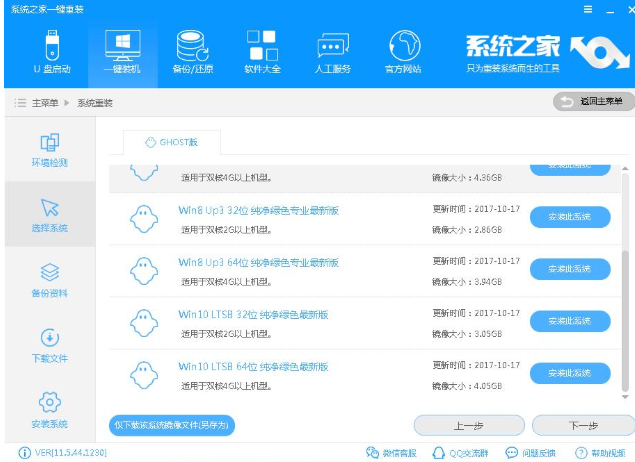
Task: Click the Win8 Up3 32位 纯净绿色专业最新版 title
Action: coord(258,210)
